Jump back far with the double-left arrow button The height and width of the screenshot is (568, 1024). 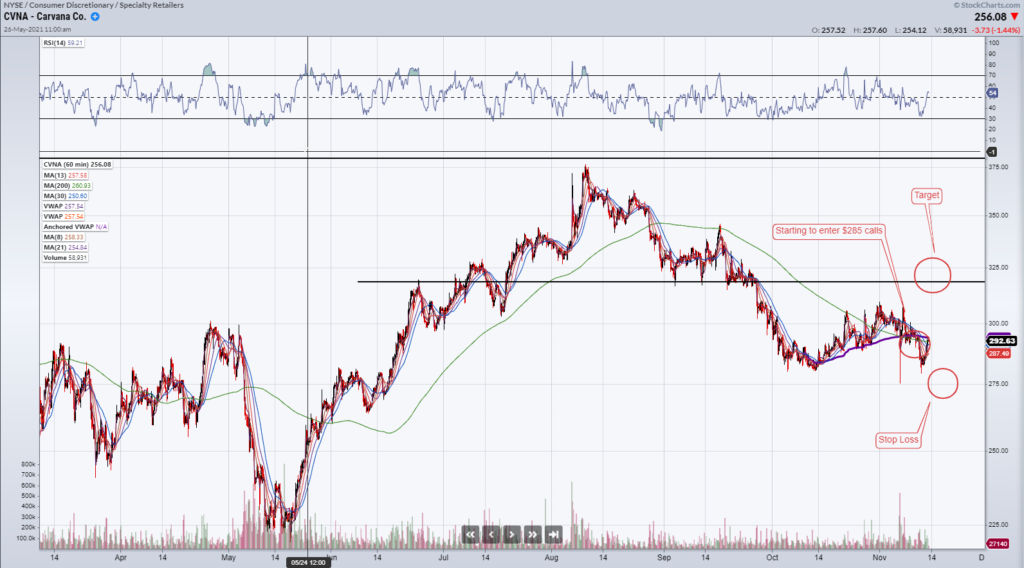click(x=470, y=535)
